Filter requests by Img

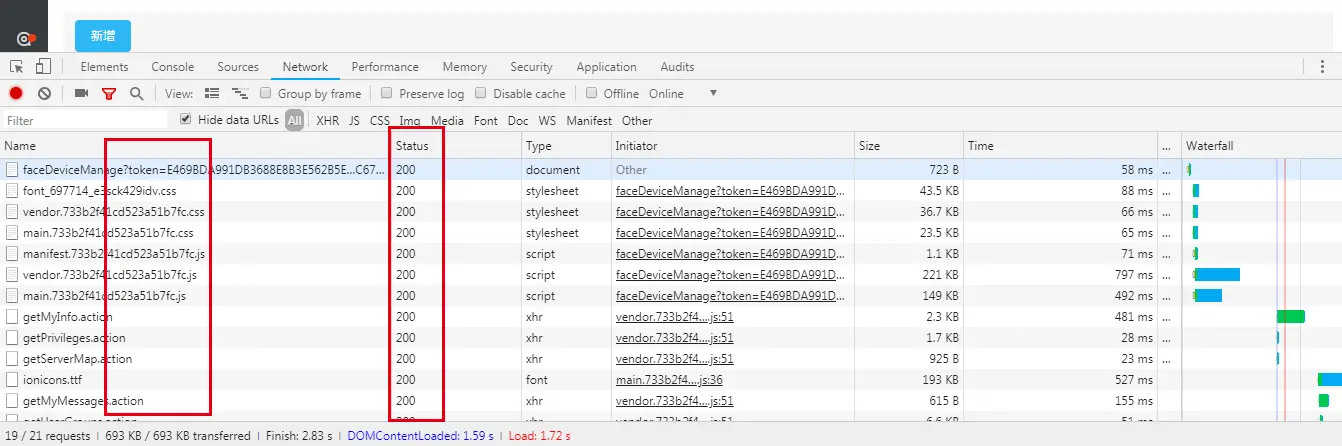point(410,121)
